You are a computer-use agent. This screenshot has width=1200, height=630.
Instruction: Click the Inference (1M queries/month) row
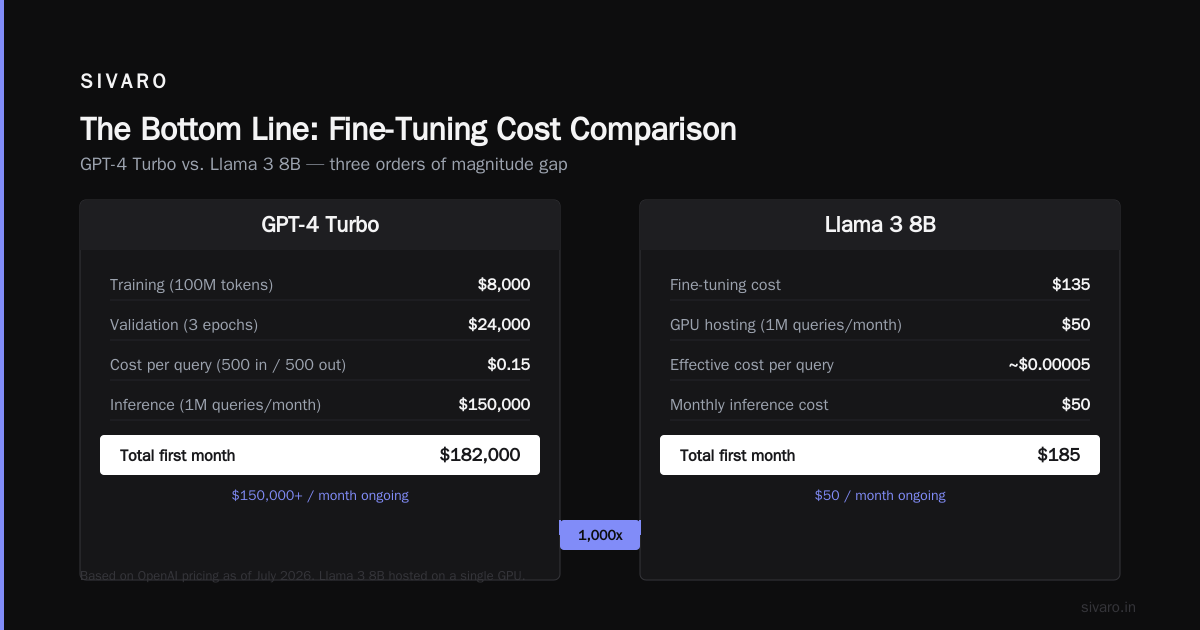pyautogui.click(x=320, y=405)
